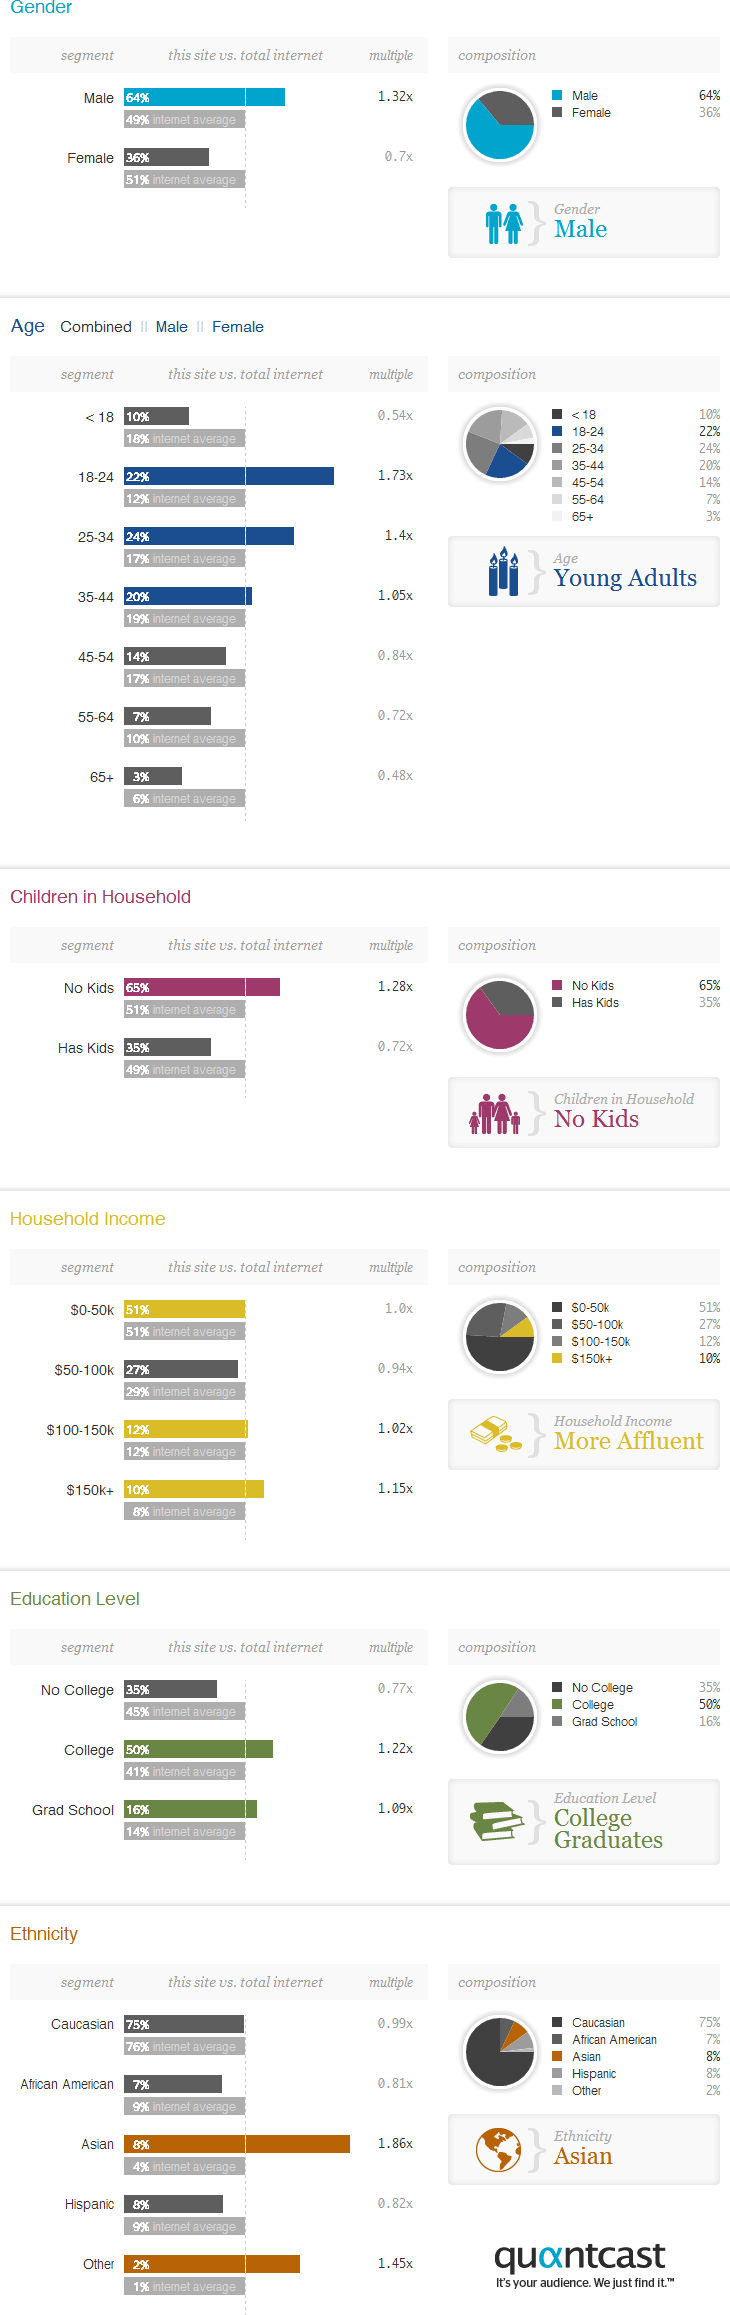730x2315 pixels.
Task: Click the Quantcast logo
Action: click(584, 2264)
